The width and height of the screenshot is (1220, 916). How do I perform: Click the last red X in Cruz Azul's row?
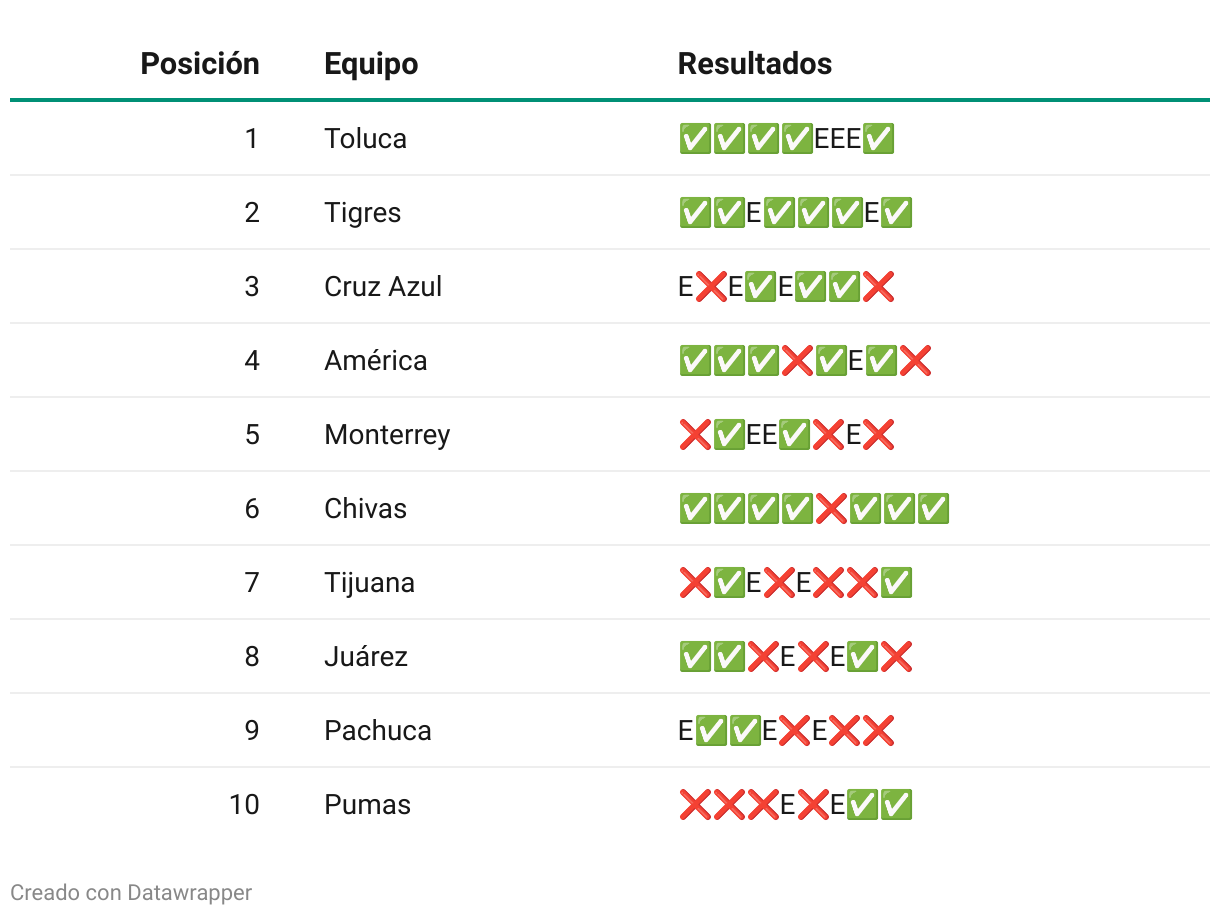[878, 287]
